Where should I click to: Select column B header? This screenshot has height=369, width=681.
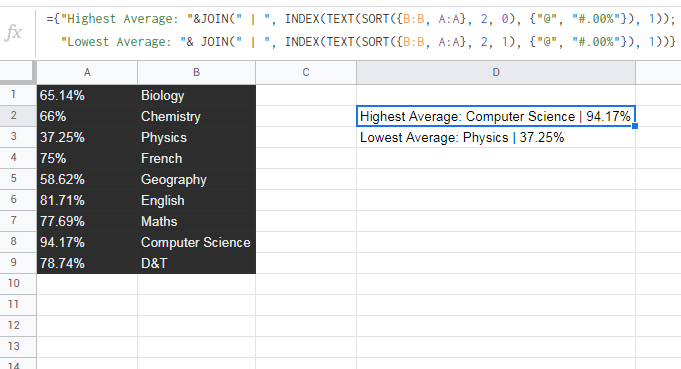[x=197, y=72]
